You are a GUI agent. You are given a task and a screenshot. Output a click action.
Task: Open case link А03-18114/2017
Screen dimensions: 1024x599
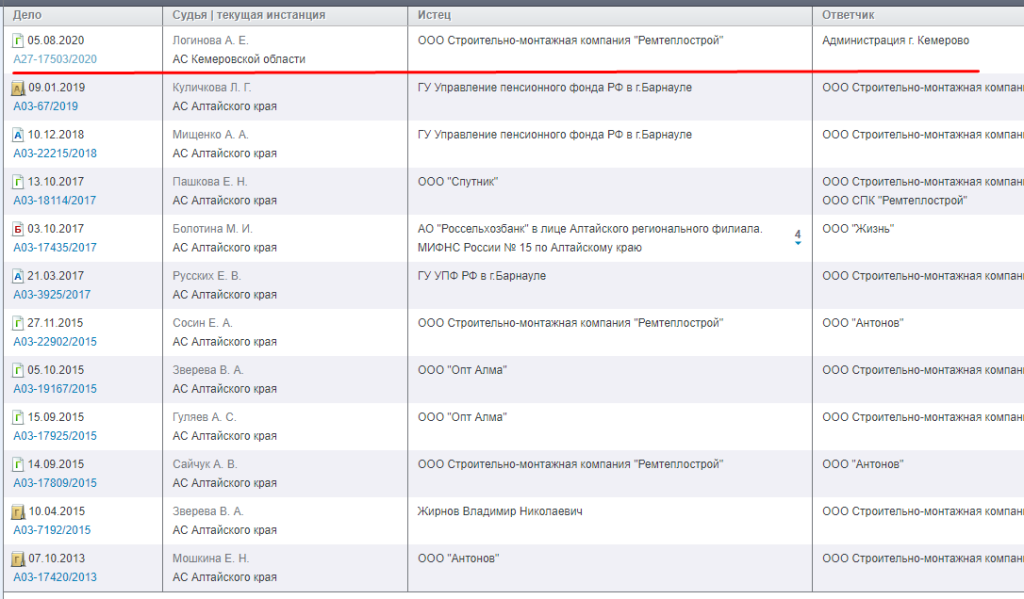point(55,200)
